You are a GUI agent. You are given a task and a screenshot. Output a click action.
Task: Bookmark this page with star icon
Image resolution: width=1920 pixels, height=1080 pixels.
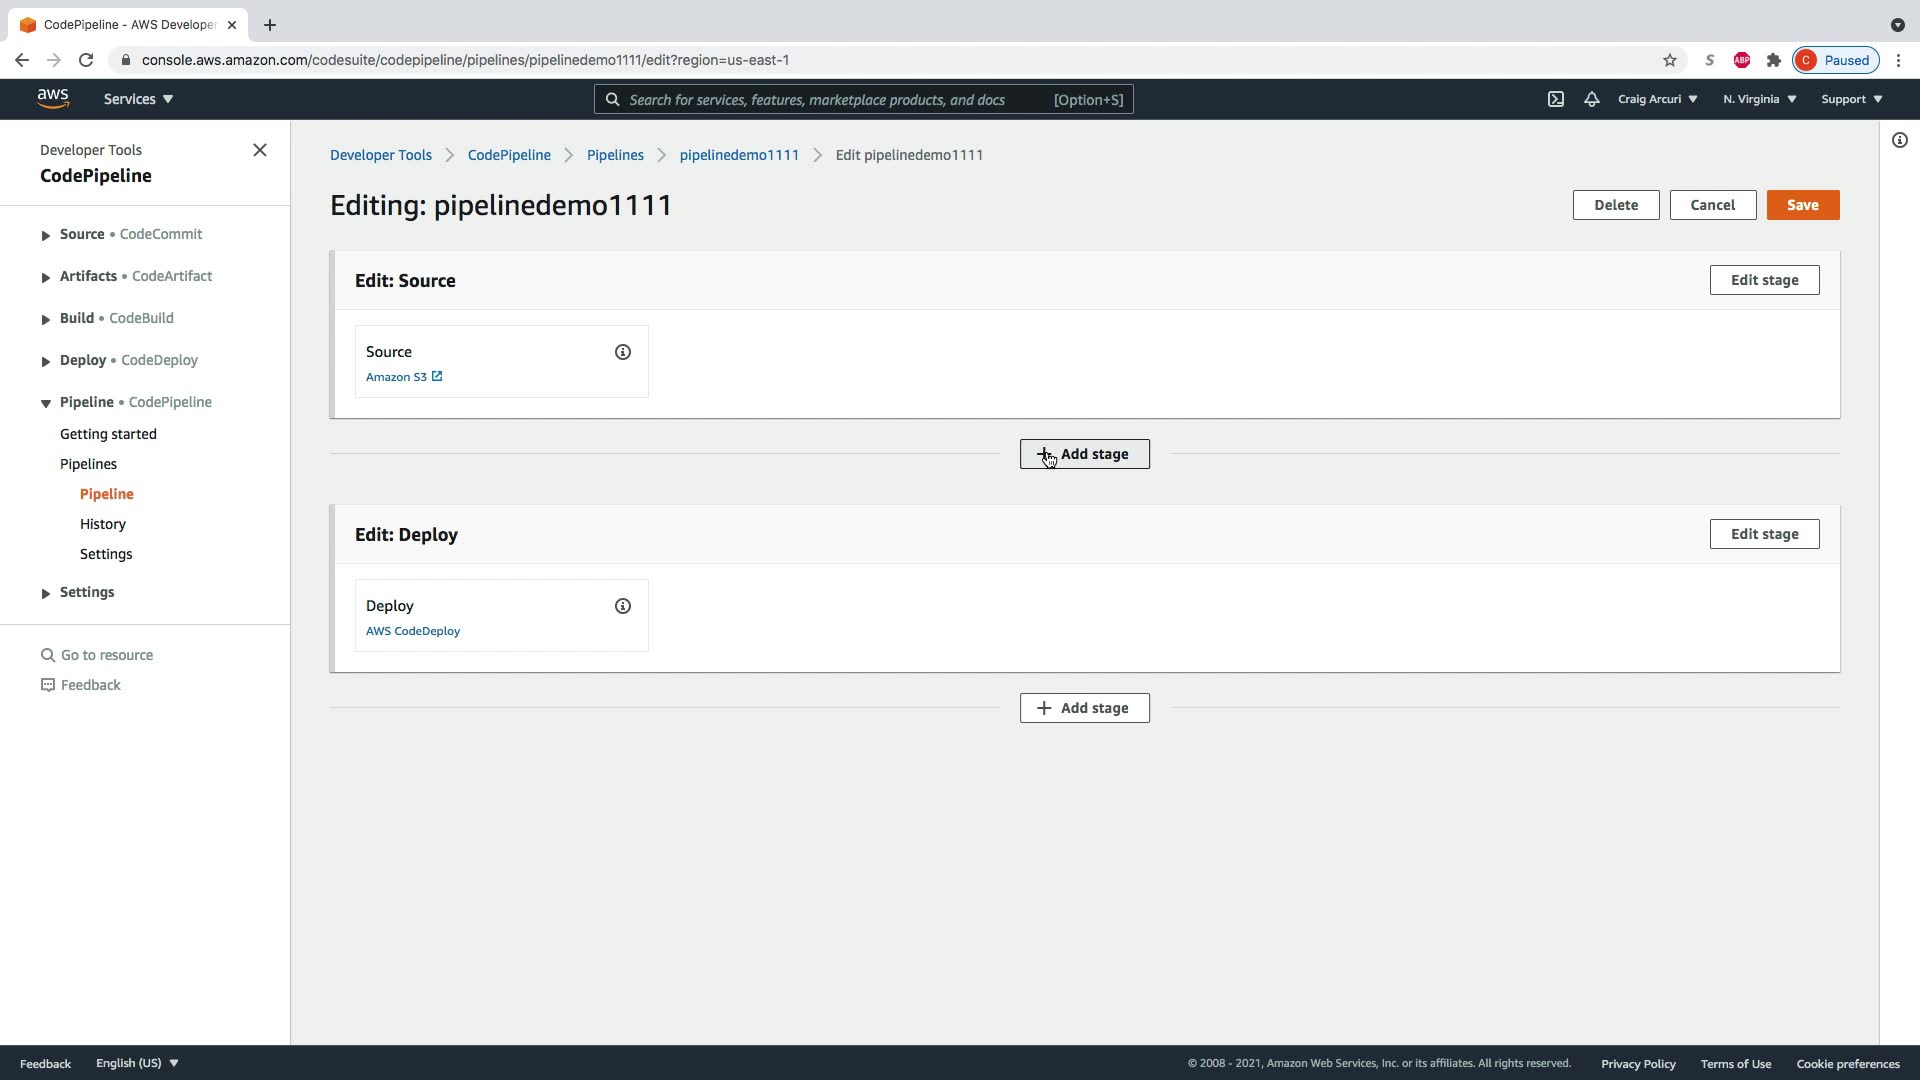tap(1669, 60)
